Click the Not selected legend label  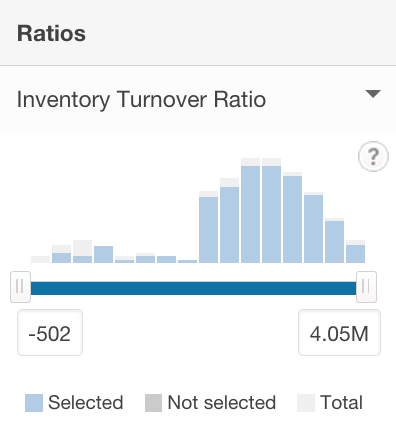pyautogui.click(x=222, y=402)
